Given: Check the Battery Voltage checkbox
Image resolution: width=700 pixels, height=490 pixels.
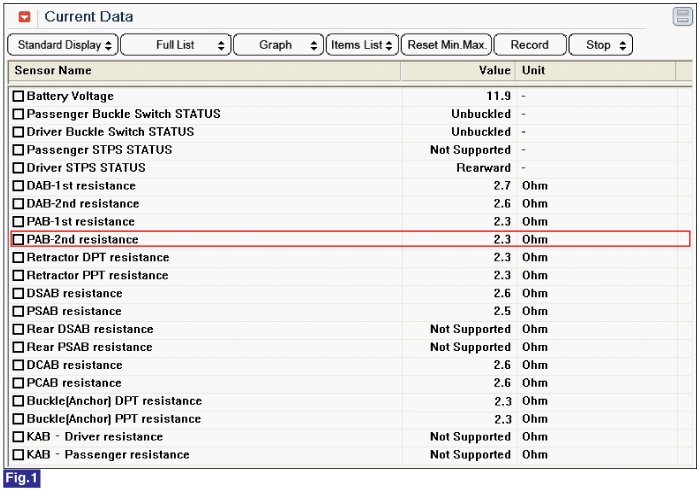Looking at the screenshot, I should tap(18, 96).
